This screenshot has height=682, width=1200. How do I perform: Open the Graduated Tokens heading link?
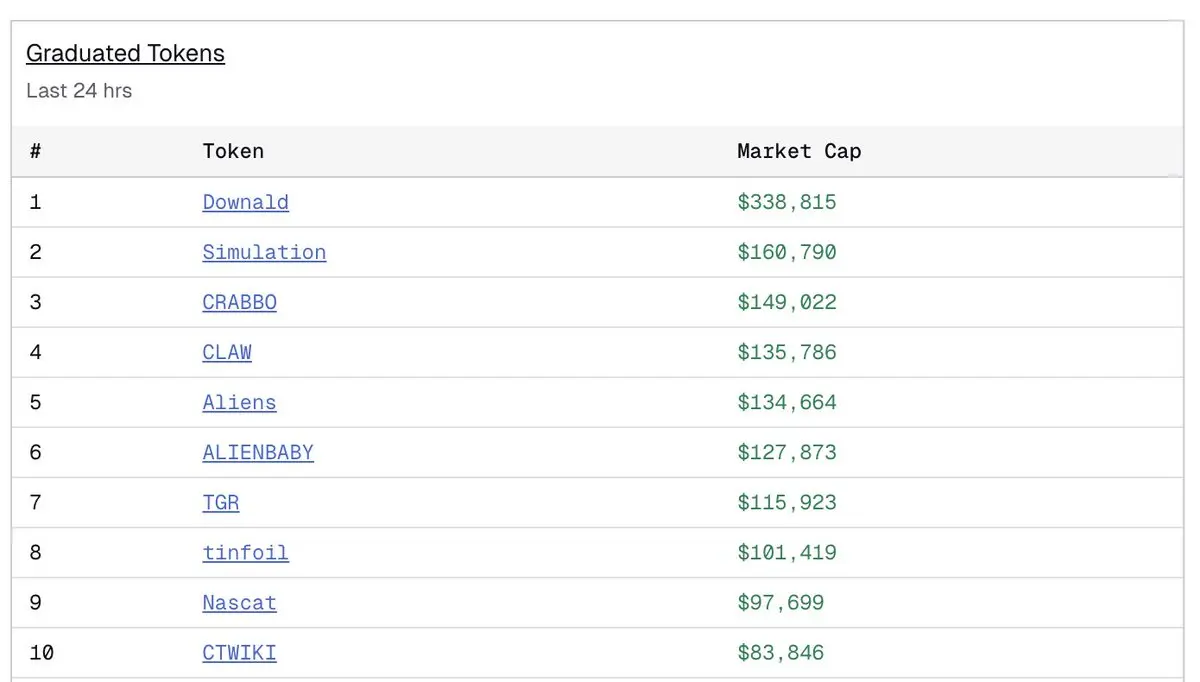(125, 54)
